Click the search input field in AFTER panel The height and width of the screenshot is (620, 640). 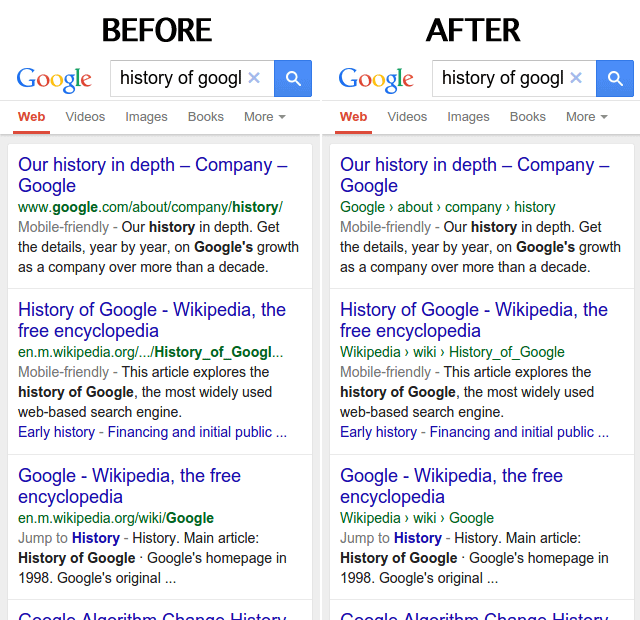(502, 78)
